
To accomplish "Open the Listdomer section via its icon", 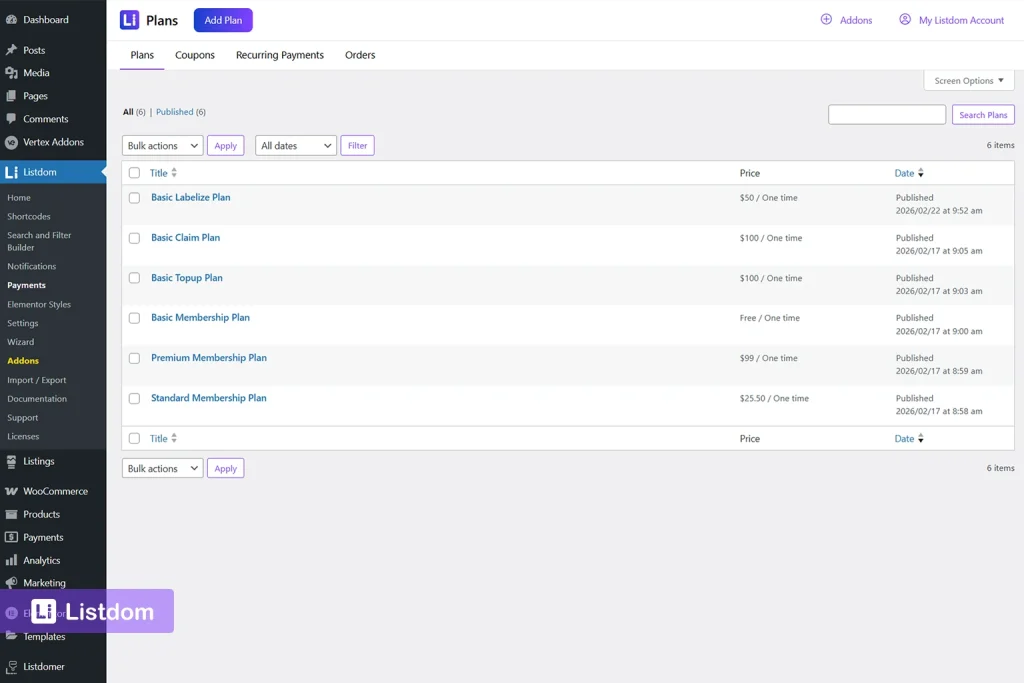I will 14,666.
